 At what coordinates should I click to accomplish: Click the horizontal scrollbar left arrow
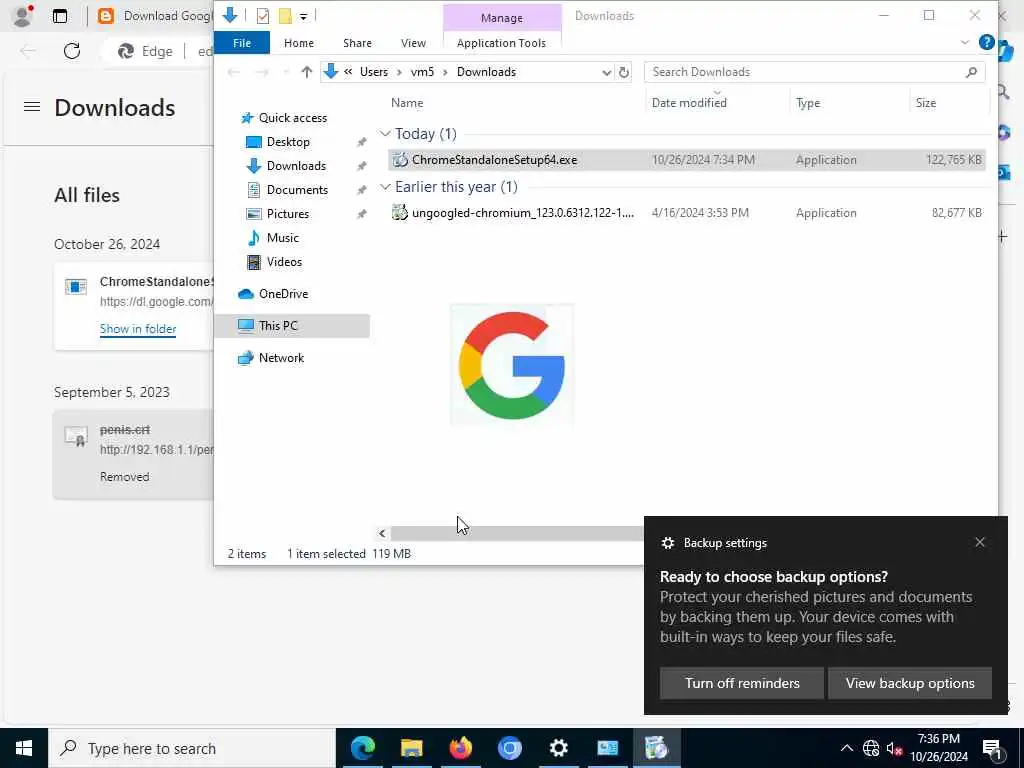(x=382, y=534)
